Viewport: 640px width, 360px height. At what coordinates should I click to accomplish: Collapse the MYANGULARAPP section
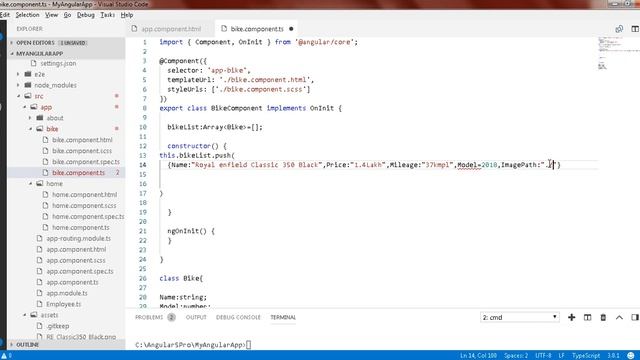66,53
